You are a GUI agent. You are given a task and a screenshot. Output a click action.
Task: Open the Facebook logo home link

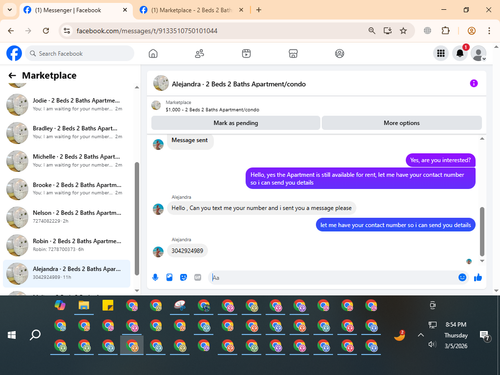tap(14, 53)
